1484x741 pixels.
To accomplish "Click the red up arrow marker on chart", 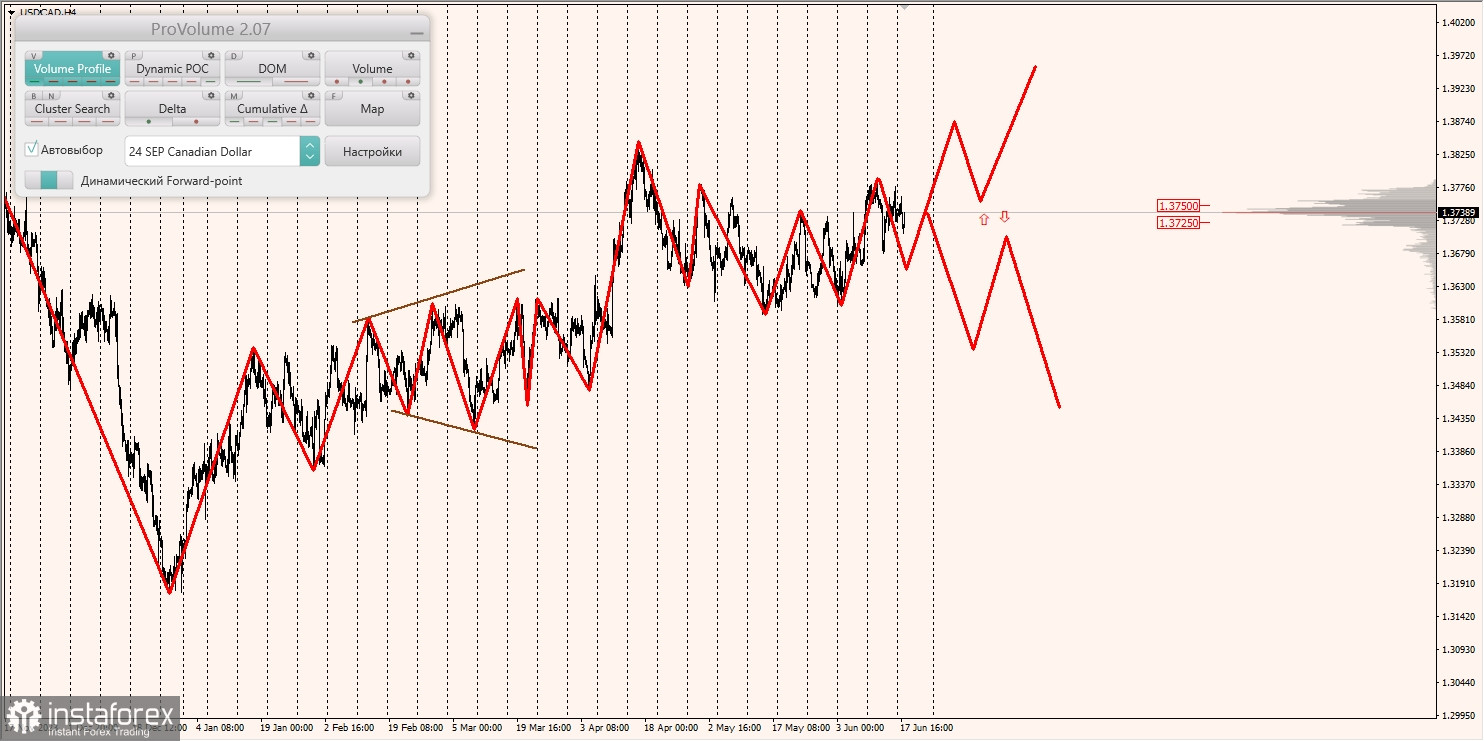I will tap(984, 219).
